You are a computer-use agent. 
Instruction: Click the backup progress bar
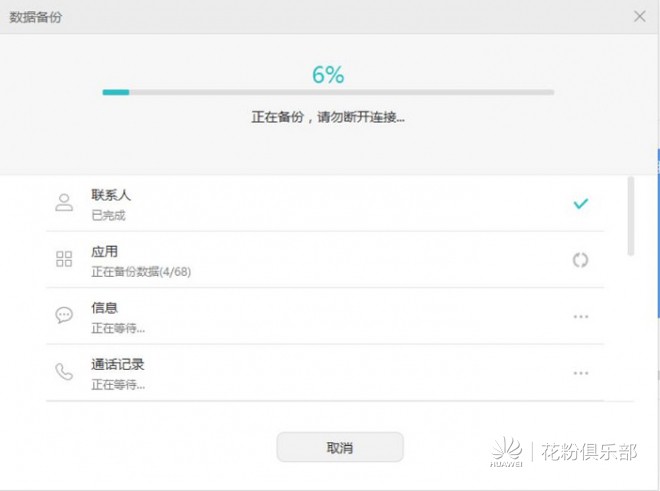tap(328, 92)
